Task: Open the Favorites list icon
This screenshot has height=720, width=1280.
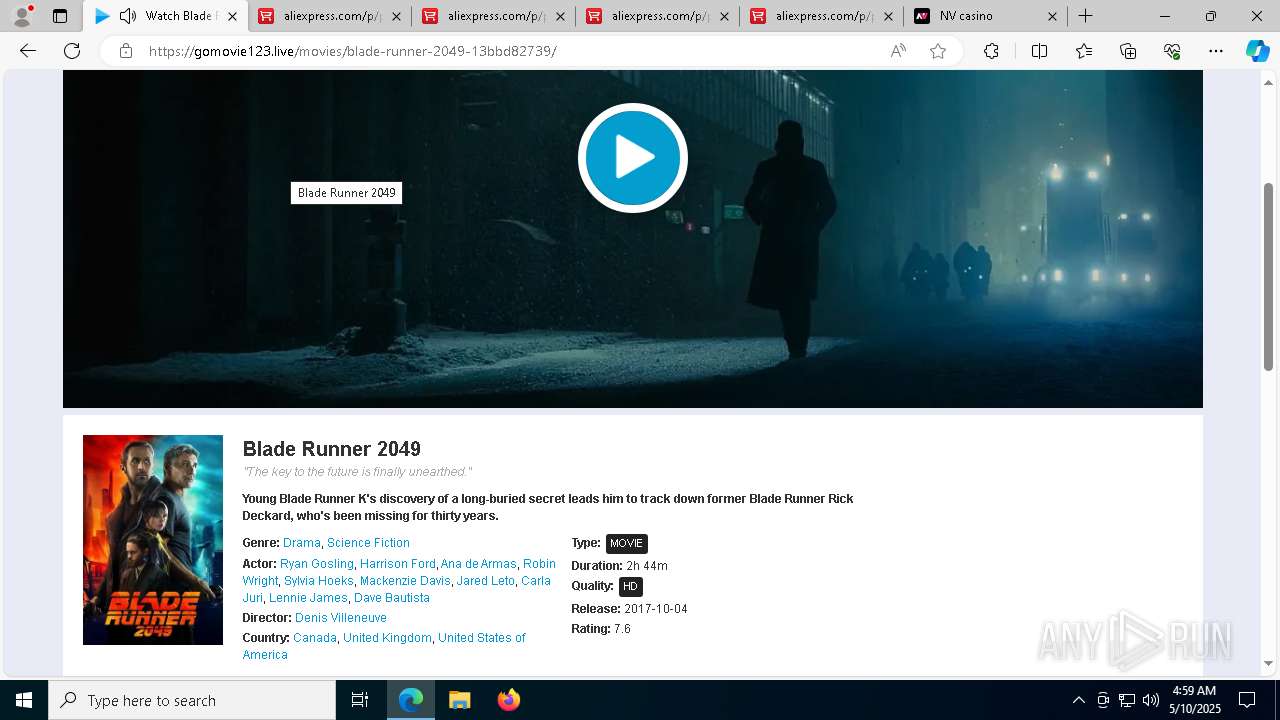Action: click(x=1084, y=51)
